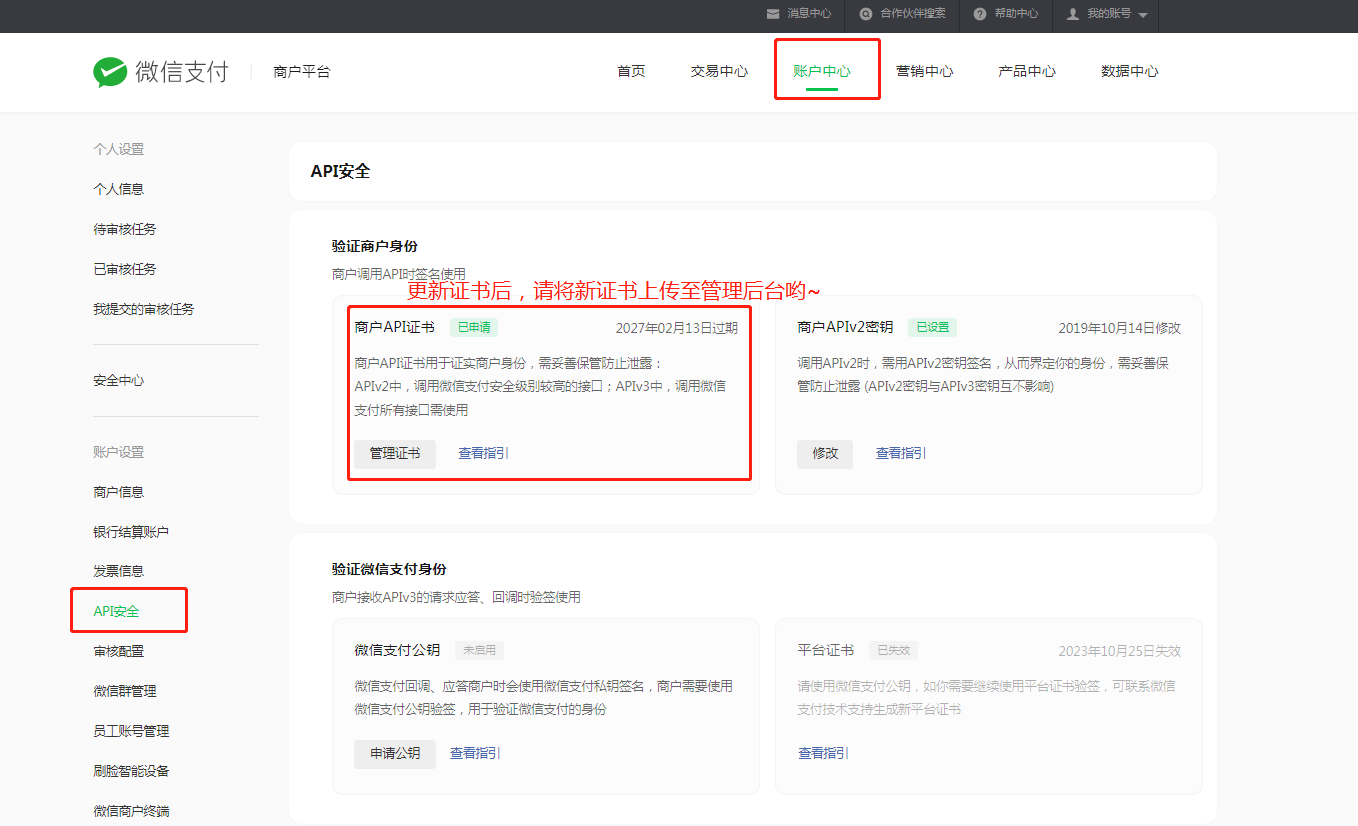Viewport: 1358px width, 826px height.
Task: Click the question mark icon for 帮助中心
Action: click(980, 14)
